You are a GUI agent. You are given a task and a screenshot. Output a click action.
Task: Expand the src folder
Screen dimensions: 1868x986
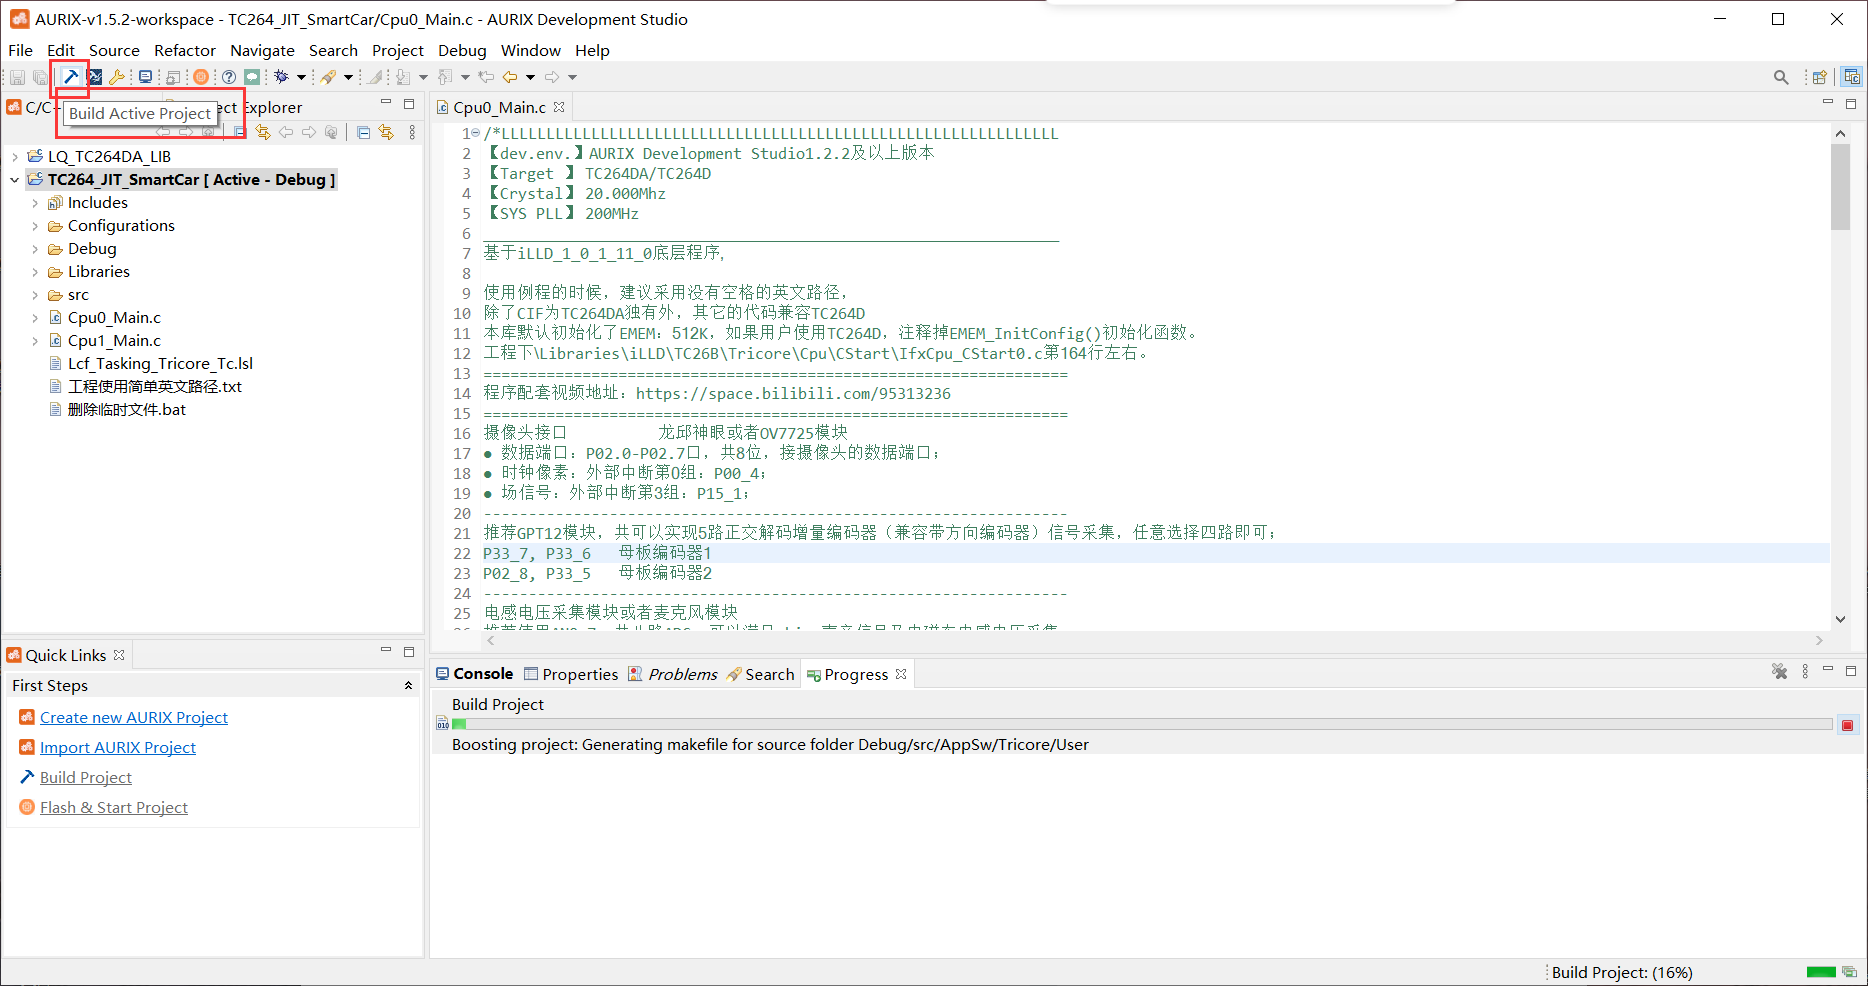[35, 295]
